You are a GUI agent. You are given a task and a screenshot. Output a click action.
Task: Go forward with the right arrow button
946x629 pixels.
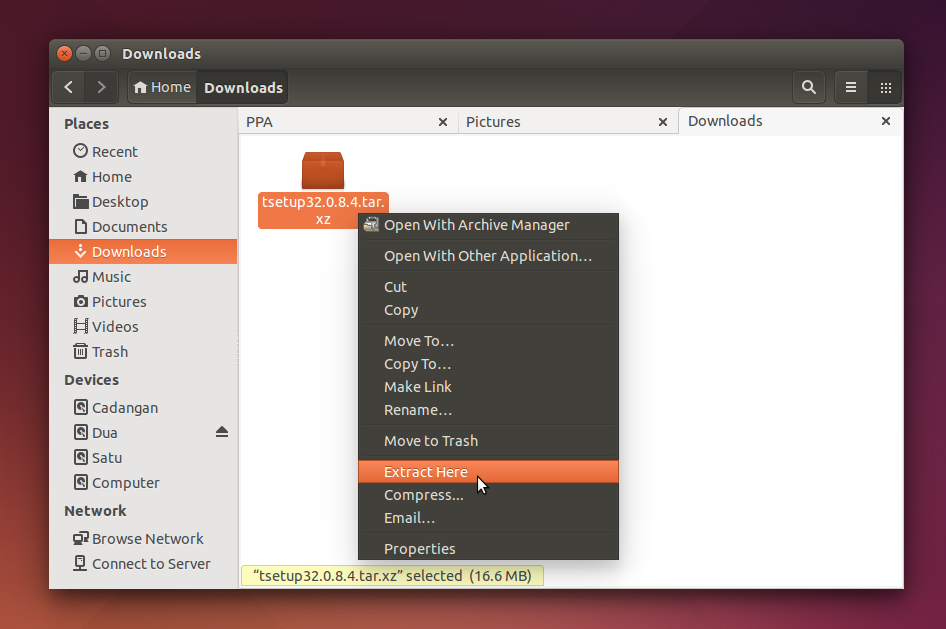click(101, 87)
